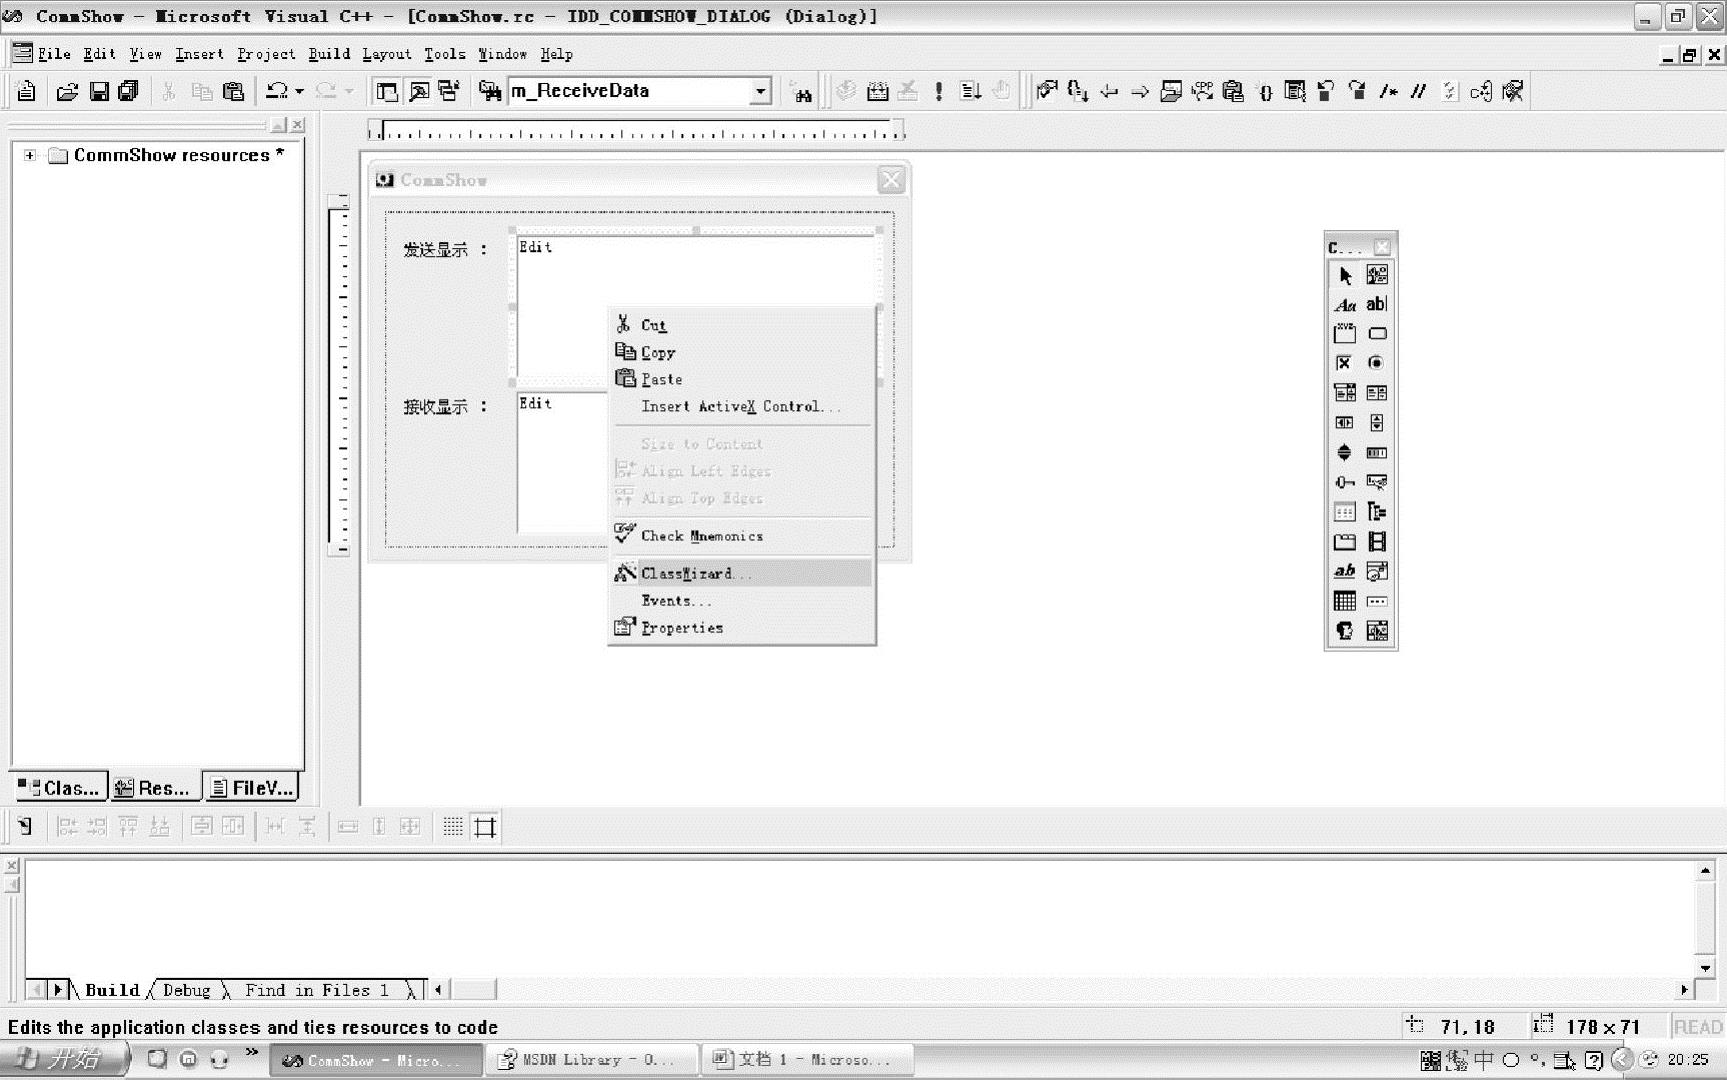Click the Test dialog icon in dialog toolbar
1727x1080 pixels.
25,827
